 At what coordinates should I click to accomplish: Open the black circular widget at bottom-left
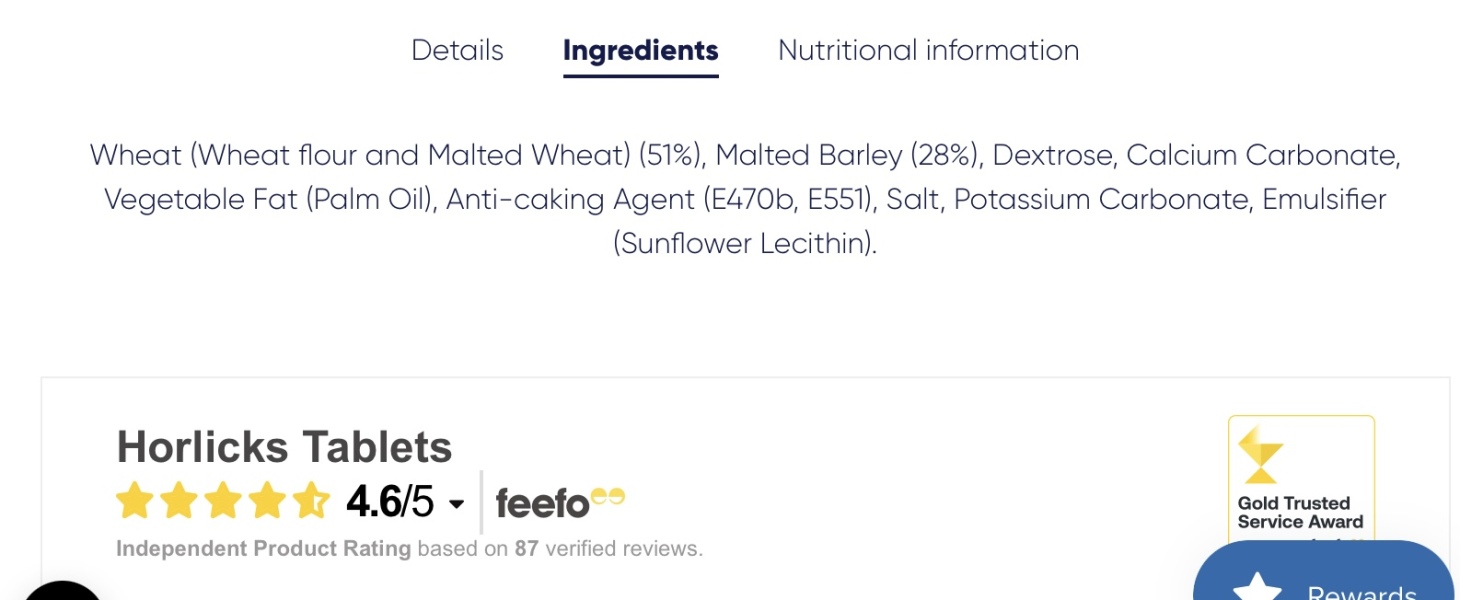pos(62,594)
